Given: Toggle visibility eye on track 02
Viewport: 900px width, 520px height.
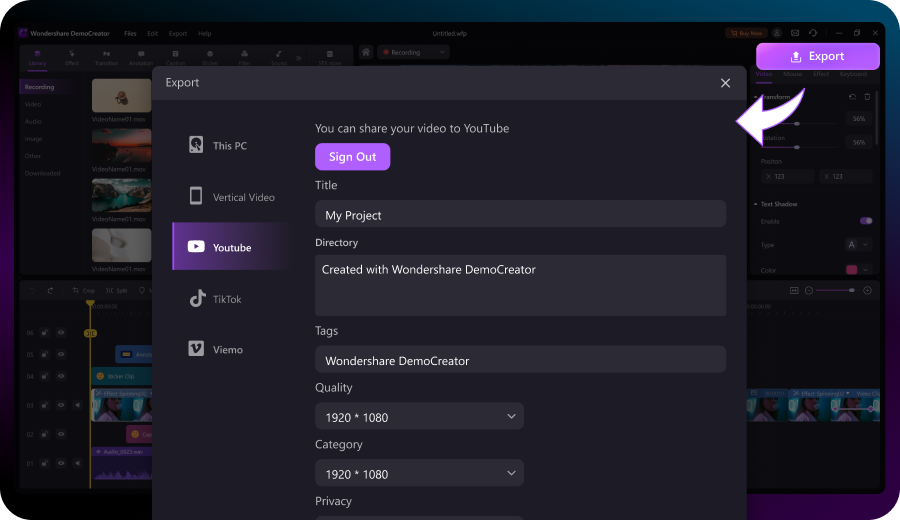Looking at the screenshot, I should [x=60, y=435].
